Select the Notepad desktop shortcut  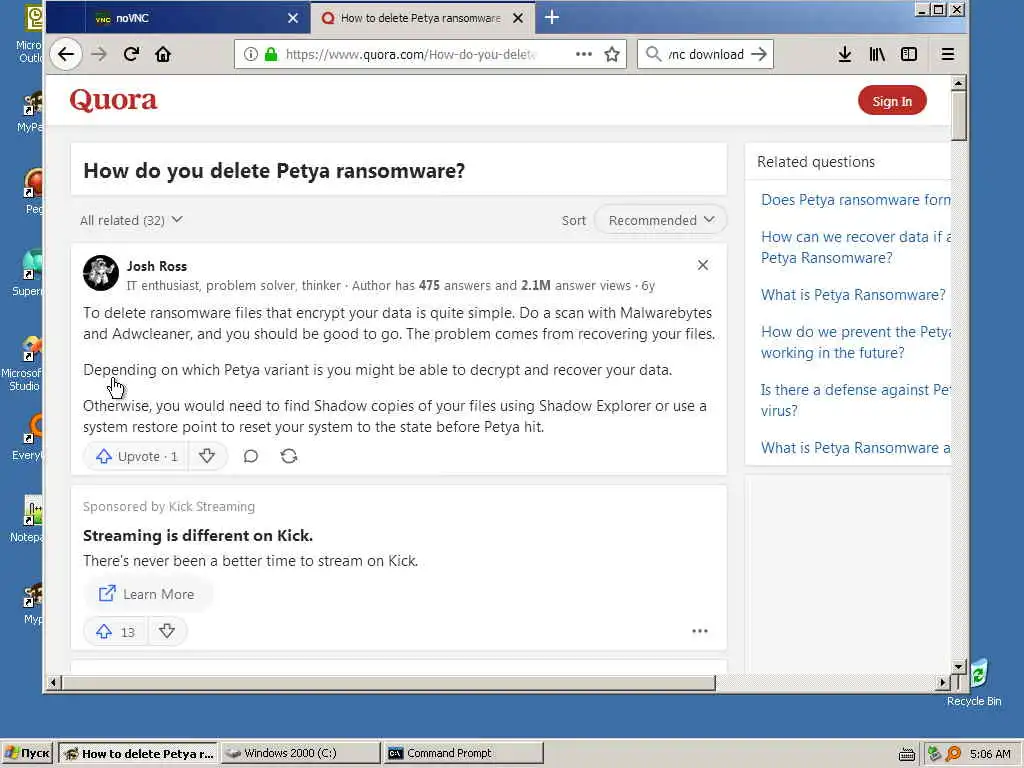pyautogui.click(x=29, y=519)
